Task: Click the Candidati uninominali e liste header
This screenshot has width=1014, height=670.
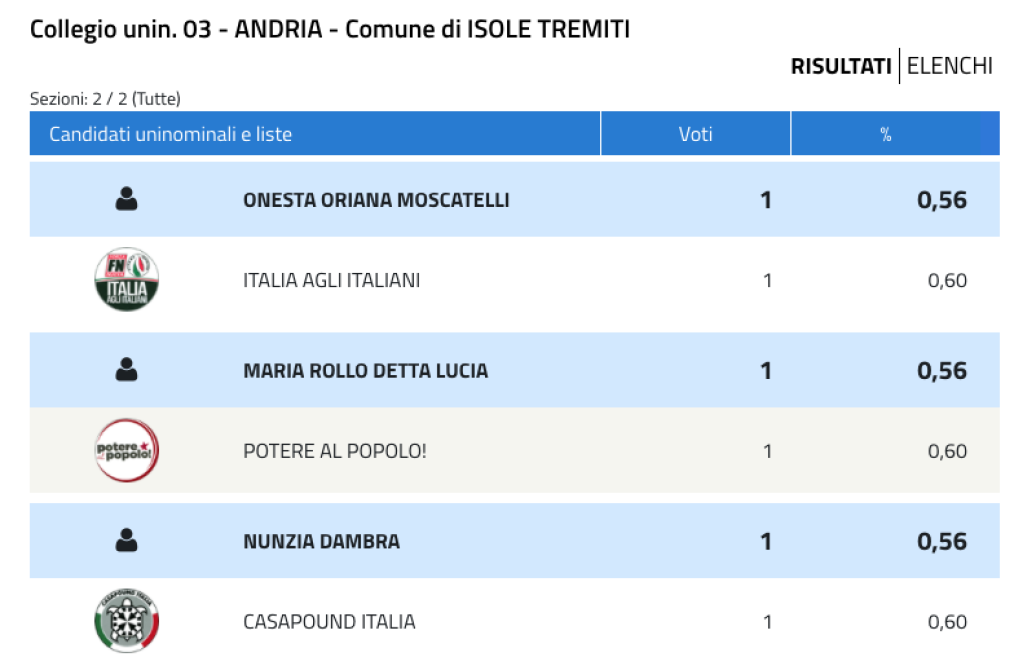Action: point(315,134)
